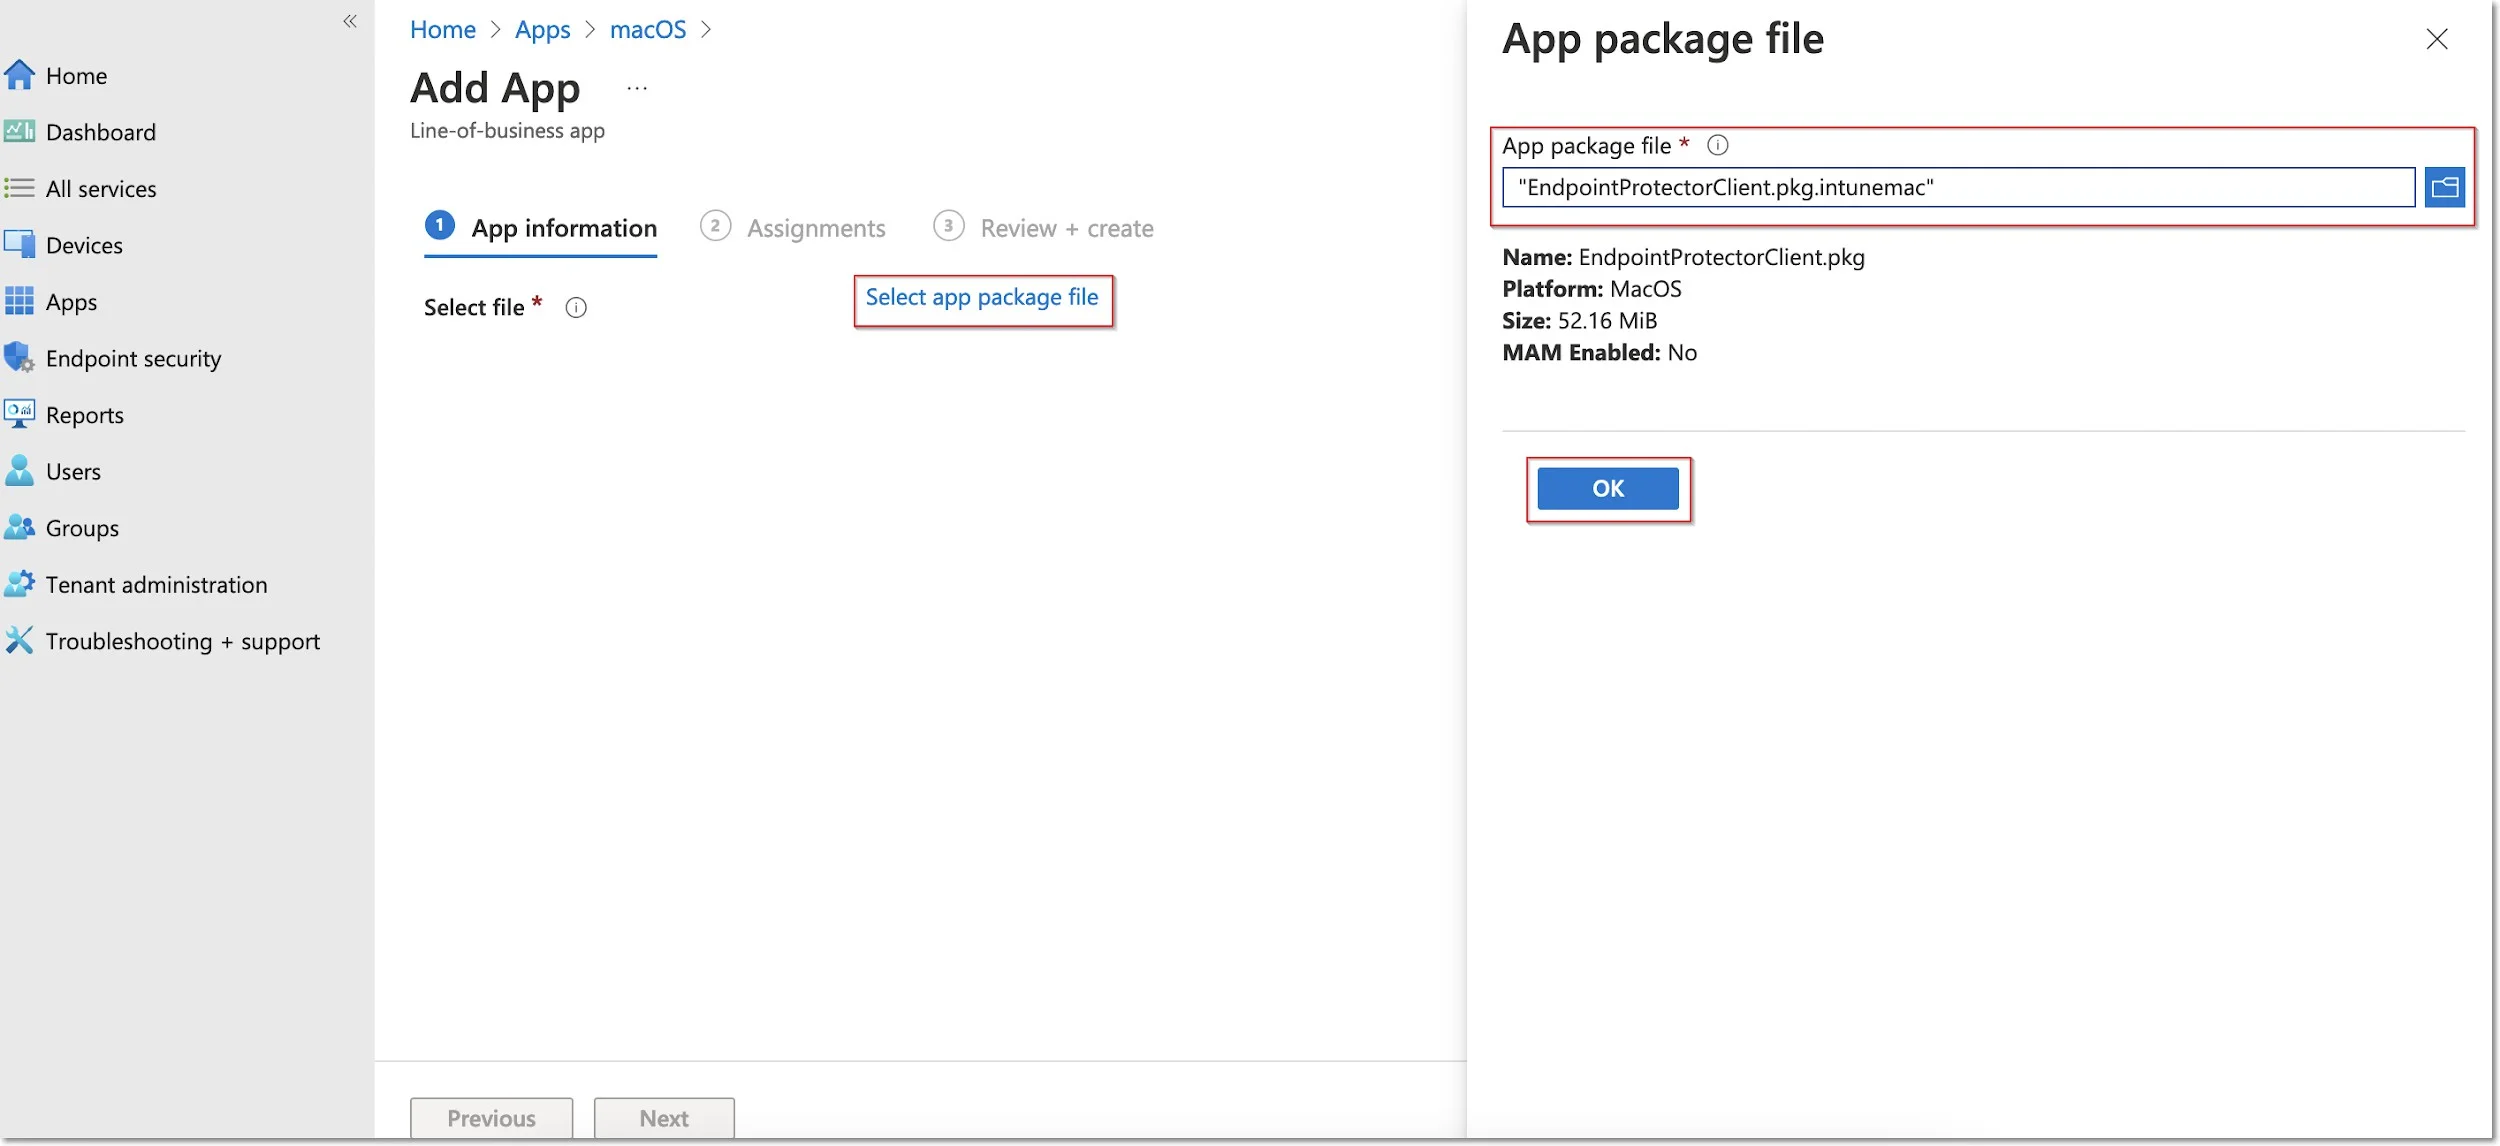
Task: Follow the macOS breadcrumb link
Action: (648, 29)
